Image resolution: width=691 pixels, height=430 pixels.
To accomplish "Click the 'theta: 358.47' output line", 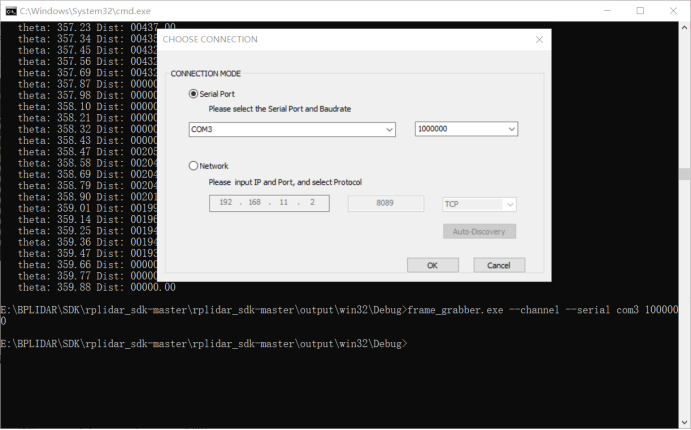I will click(x=87, y=152).
